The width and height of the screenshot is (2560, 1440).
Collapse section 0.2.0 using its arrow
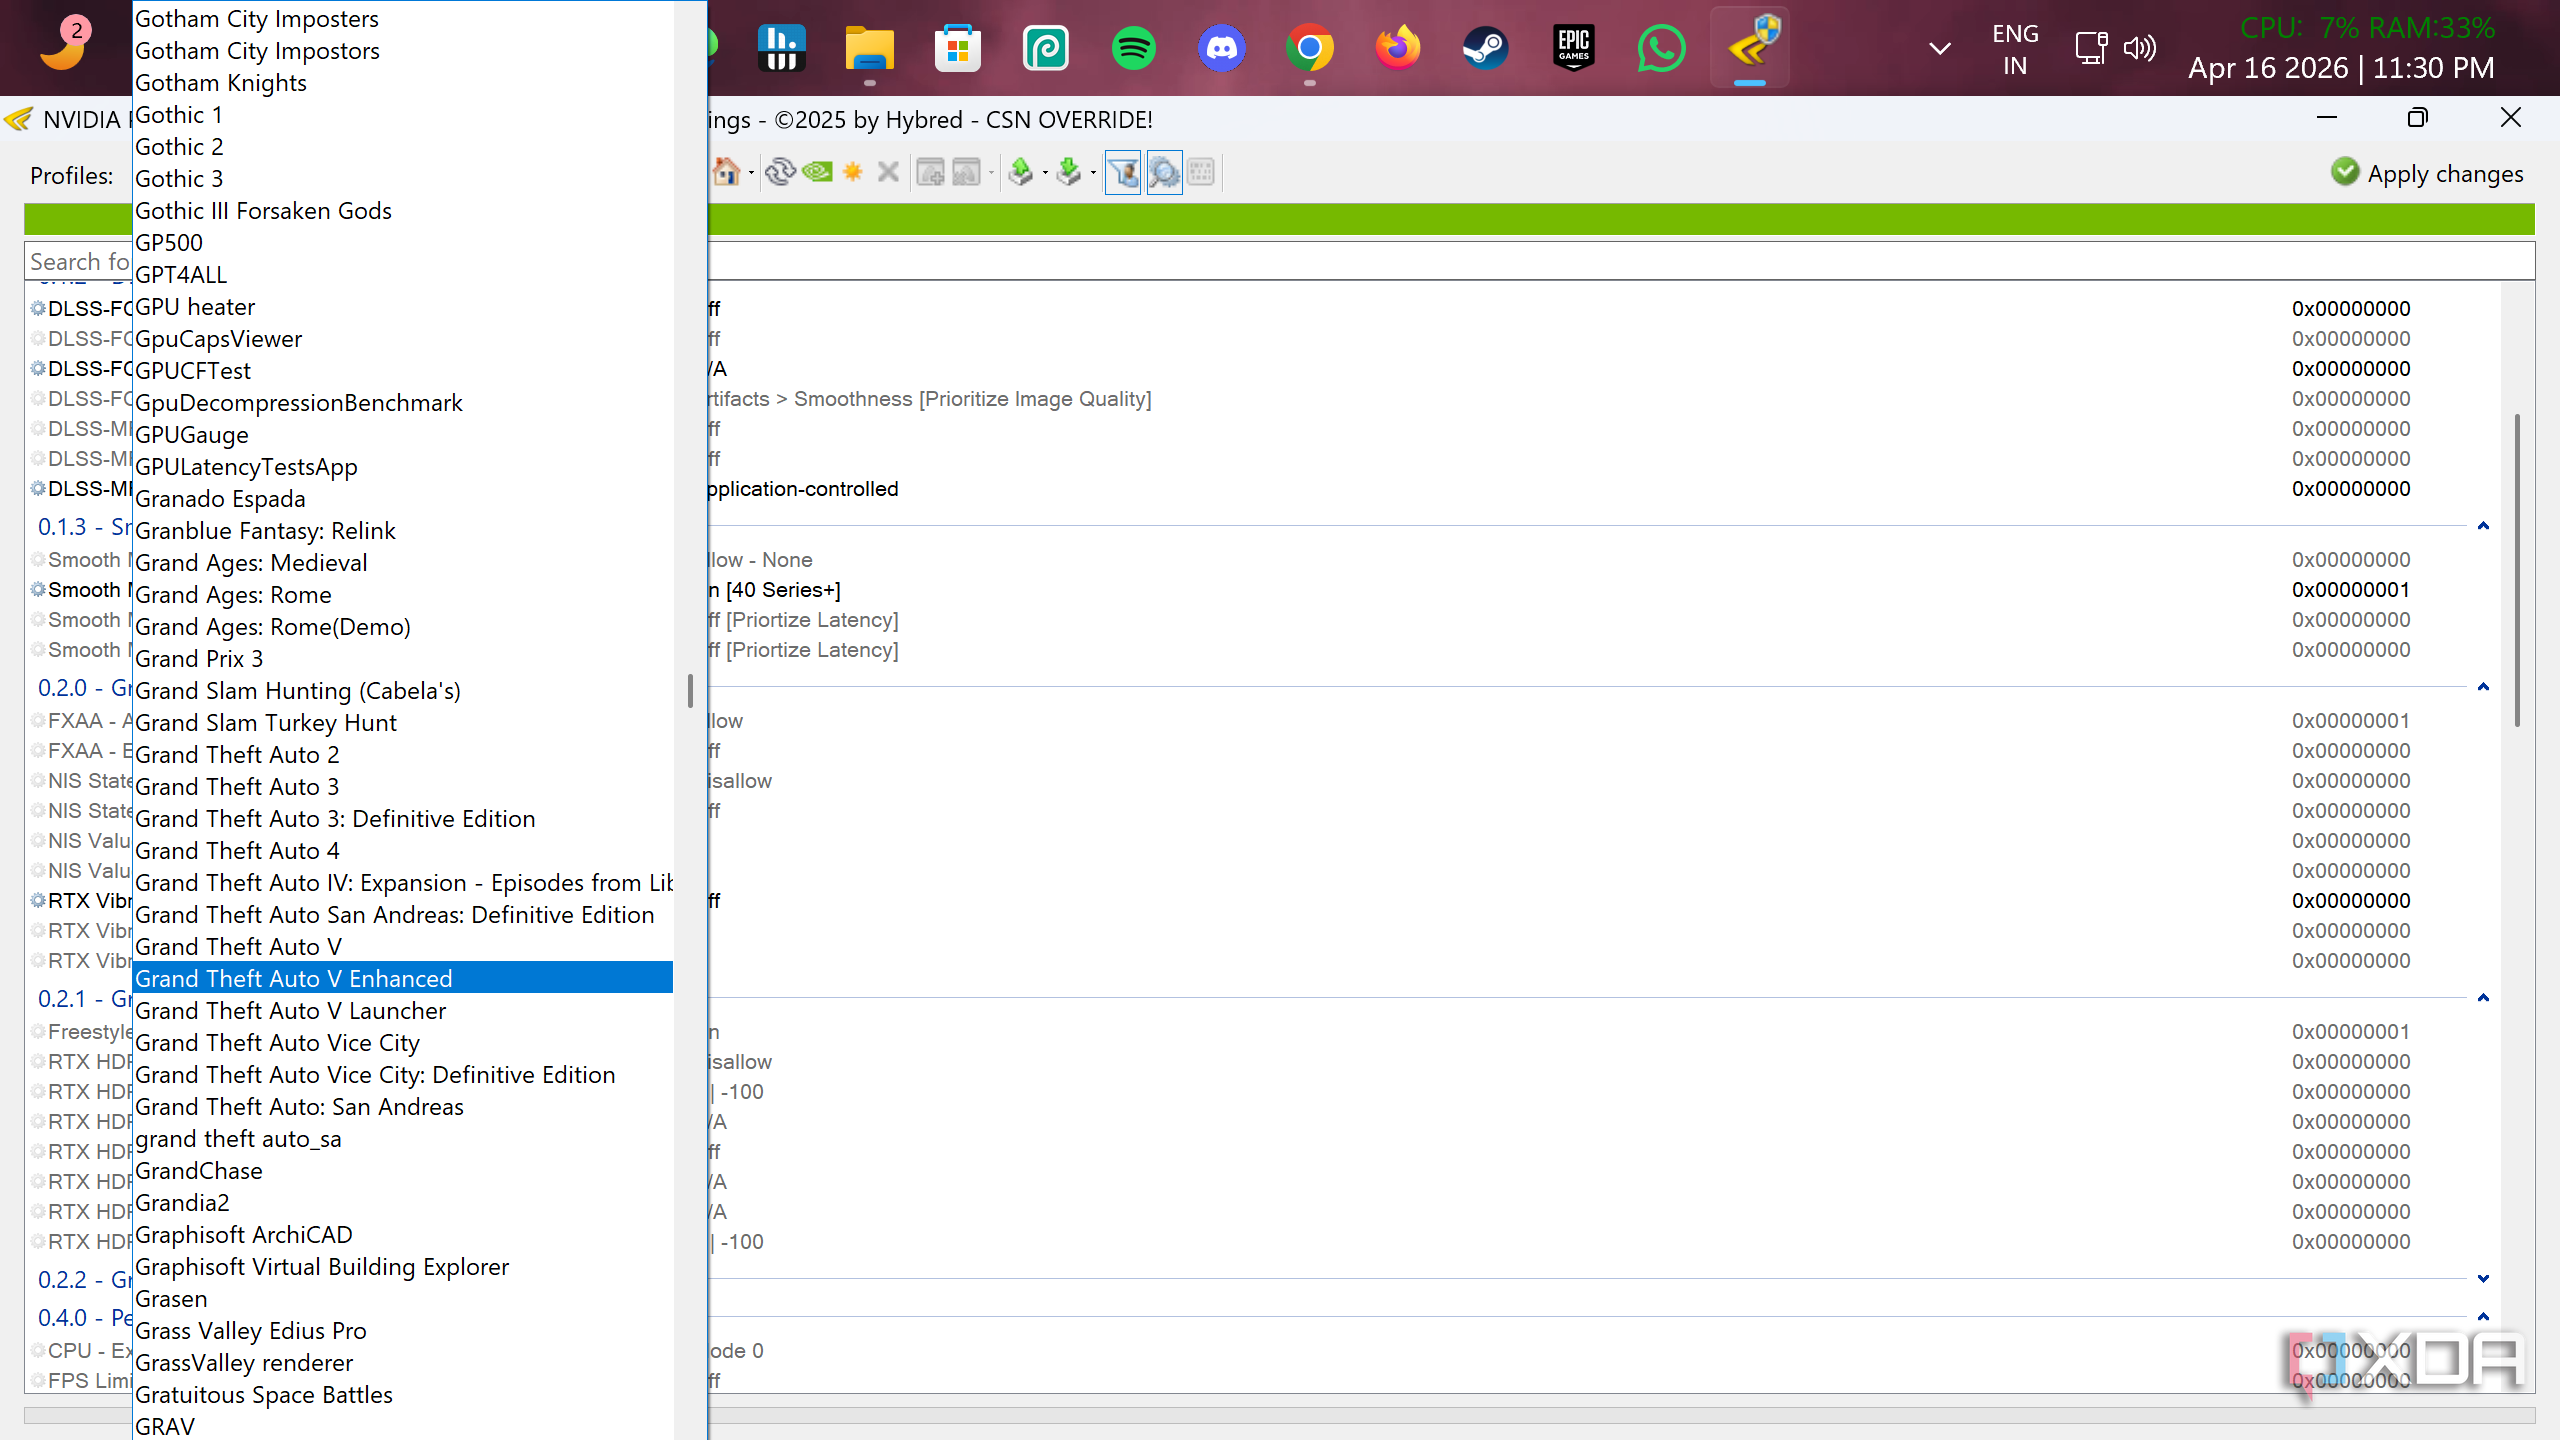pos(2483,687)
